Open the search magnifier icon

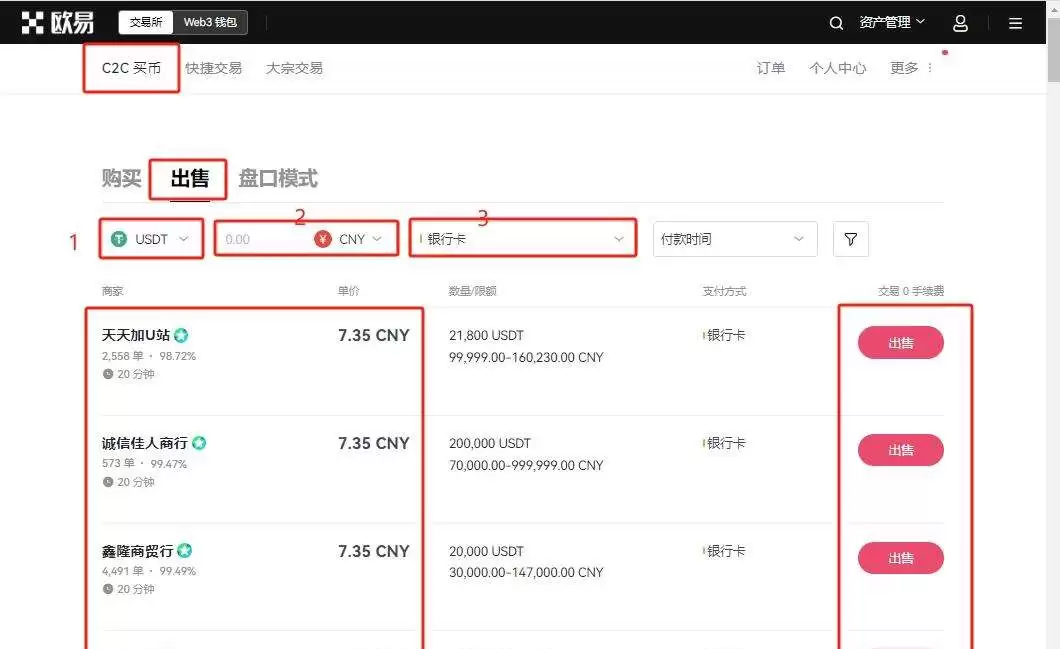(837, 21)
